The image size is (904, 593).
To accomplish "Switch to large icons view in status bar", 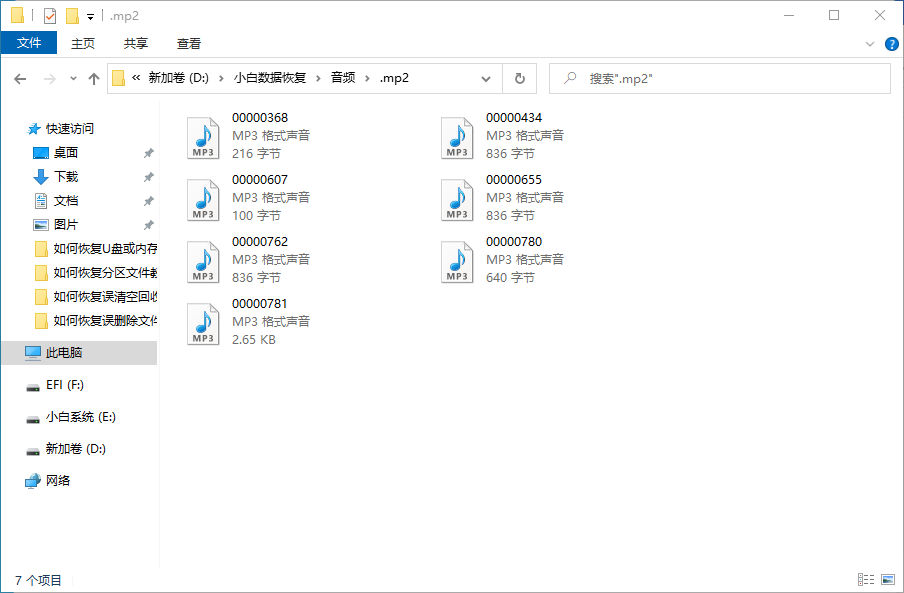I will [x=887, y=580].
